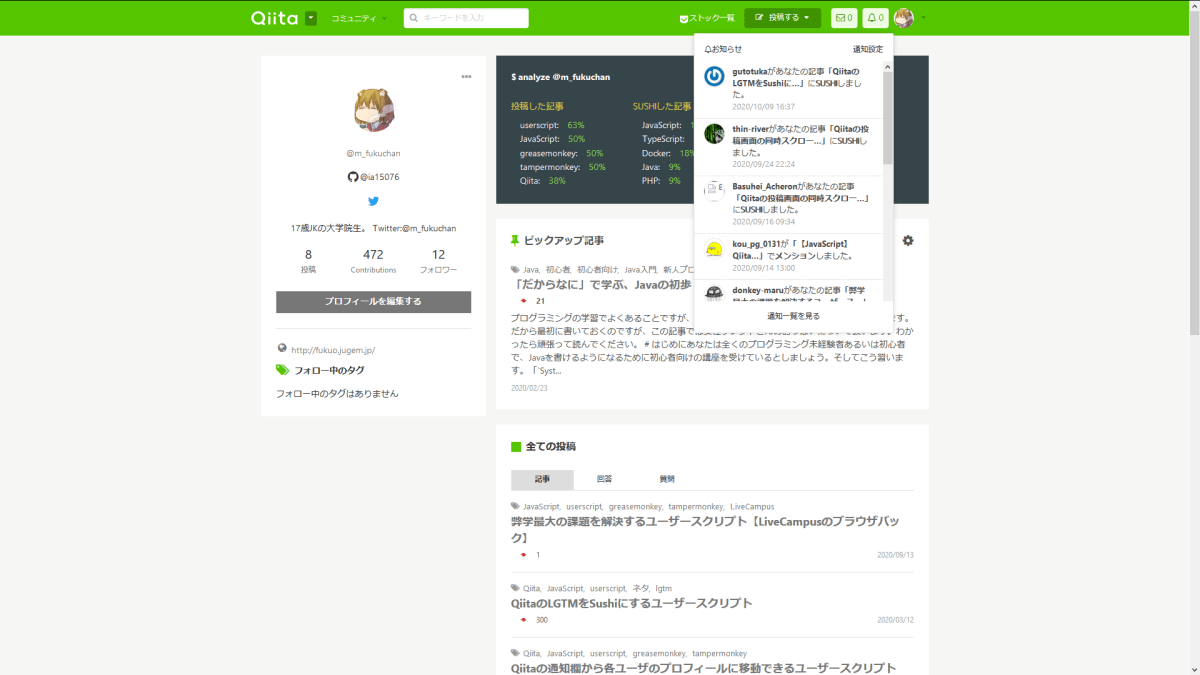The height and width of the screenshot is (675, 1200).
Task: Click the プロフィールを編集する button
Action: coord(373,302)
